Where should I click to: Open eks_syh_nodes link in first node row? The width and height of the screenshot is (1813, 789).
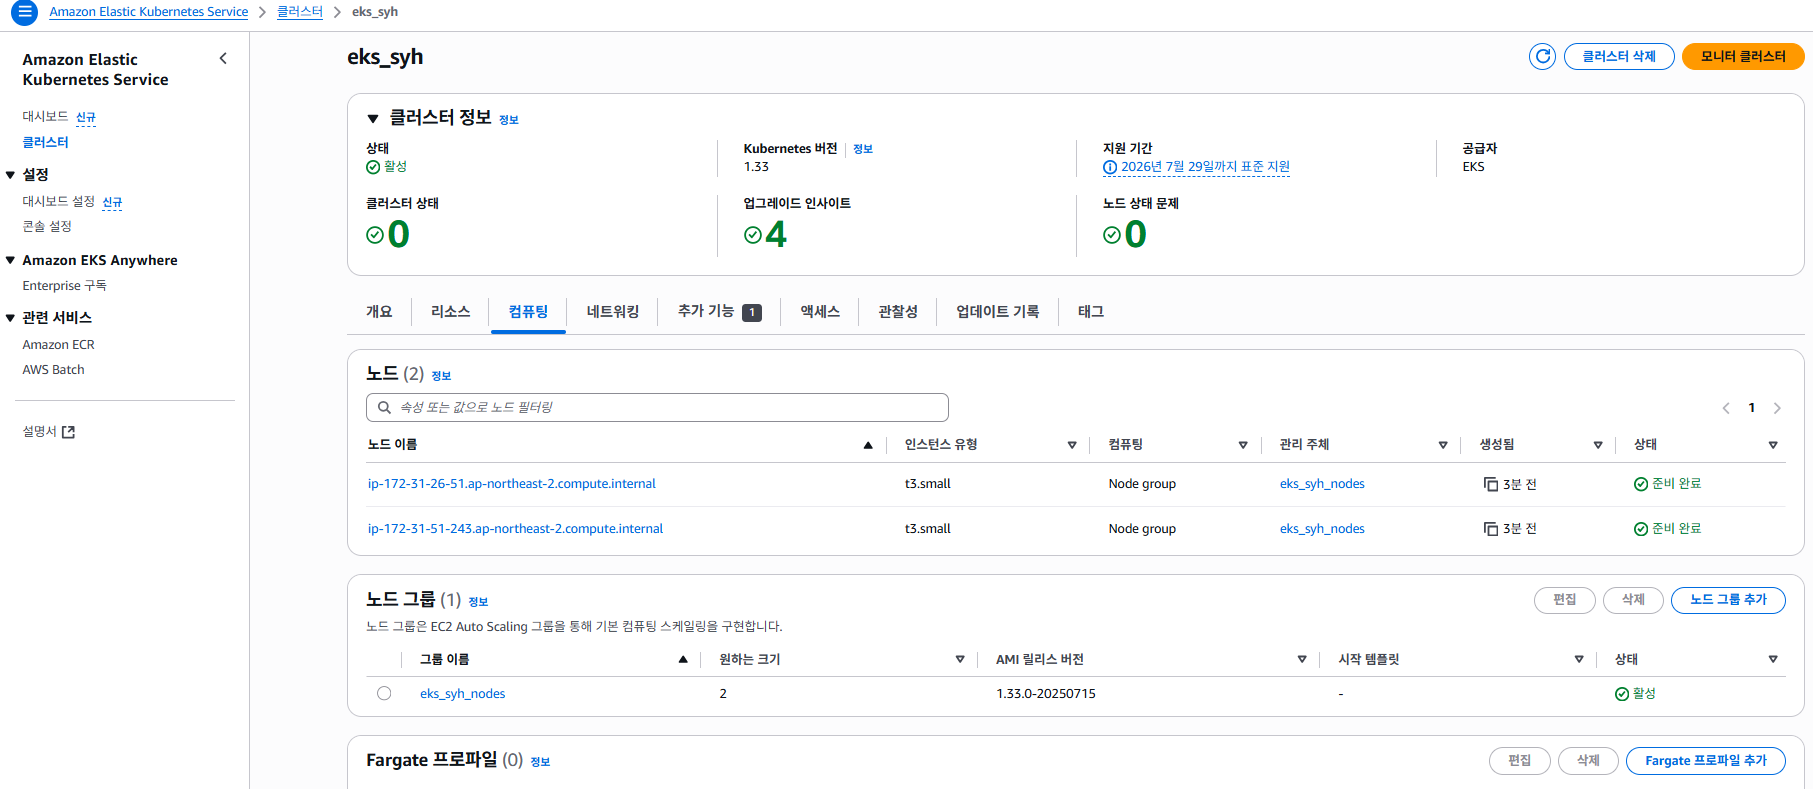pos(1322,484)
